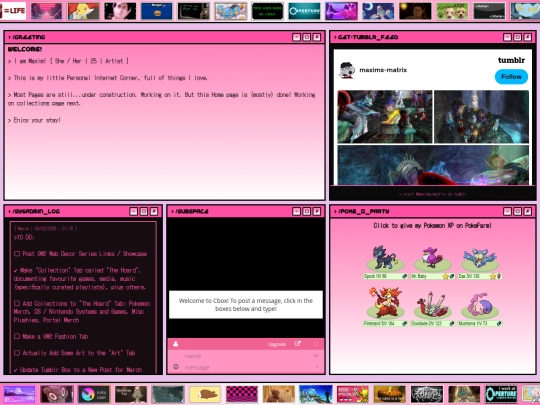The image size is (540, 405).
Task: Click the Delphox sprite named Firebrand
Action: click(x=384, y=302)
